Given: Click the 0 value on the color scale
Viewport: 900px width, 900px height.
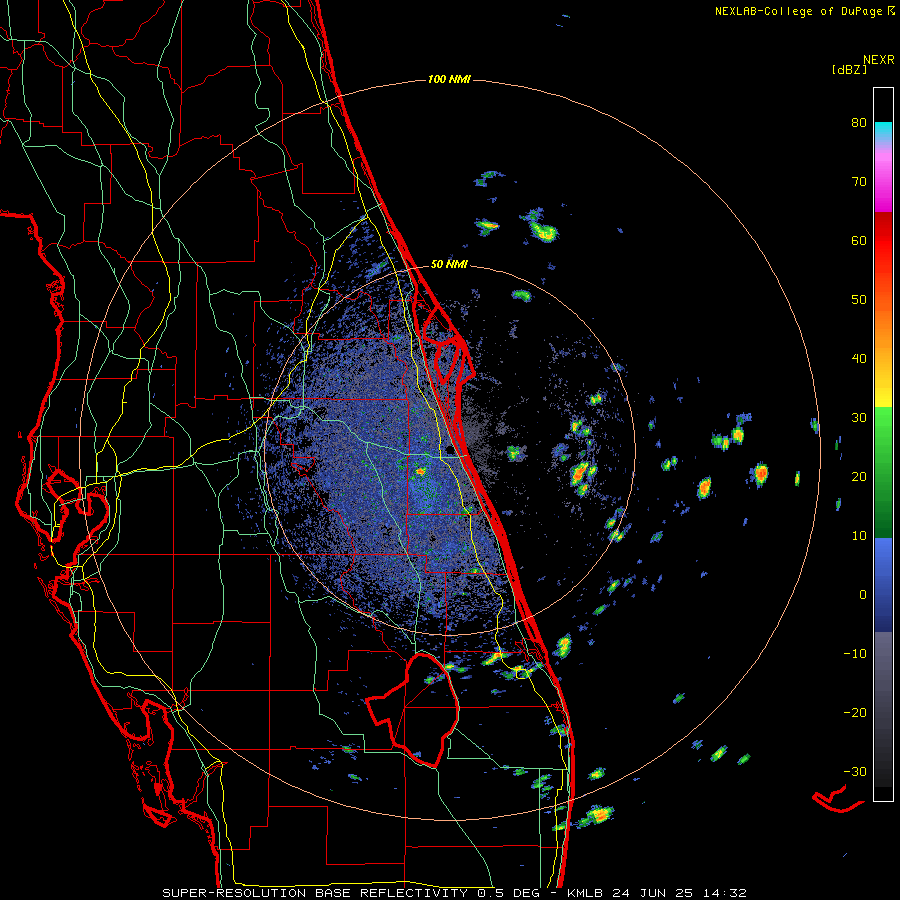Looking at the screenshot, I should (x=863, y=595).
